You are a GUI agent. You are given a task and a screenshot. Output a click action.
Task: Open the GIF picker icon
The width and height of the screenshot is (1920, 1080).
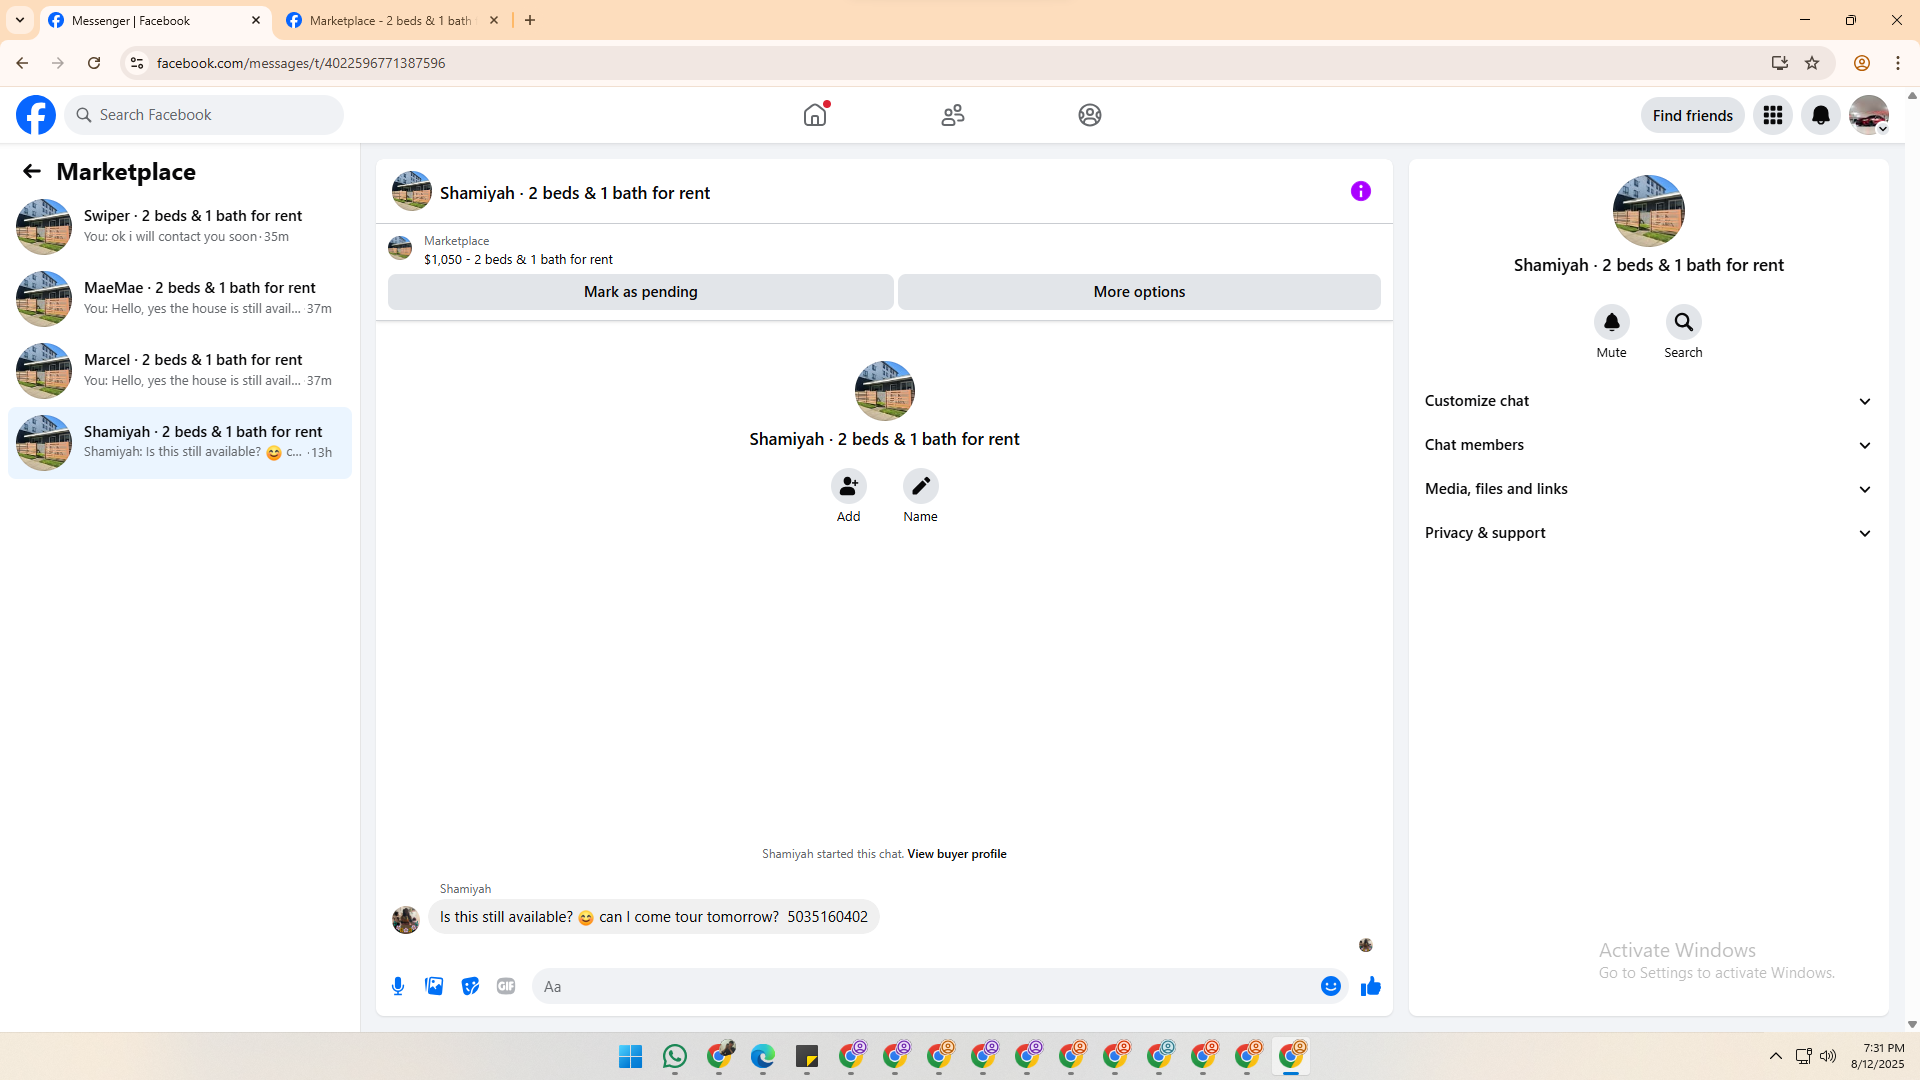tap(506, 986)
